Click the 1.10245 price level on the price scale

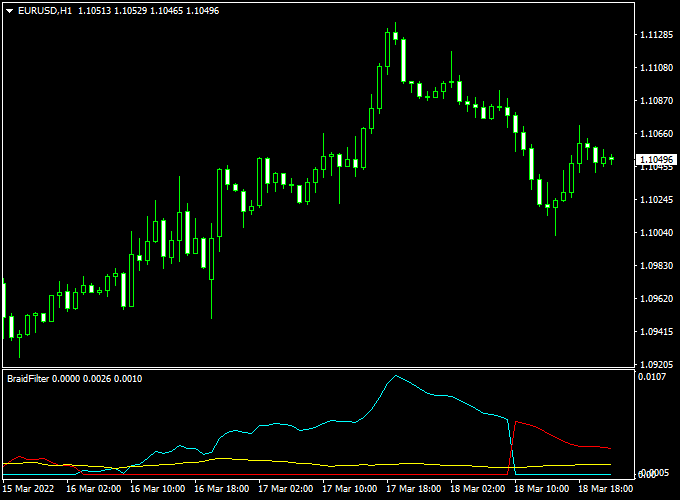pyautogui.click(x=657, y=199)
